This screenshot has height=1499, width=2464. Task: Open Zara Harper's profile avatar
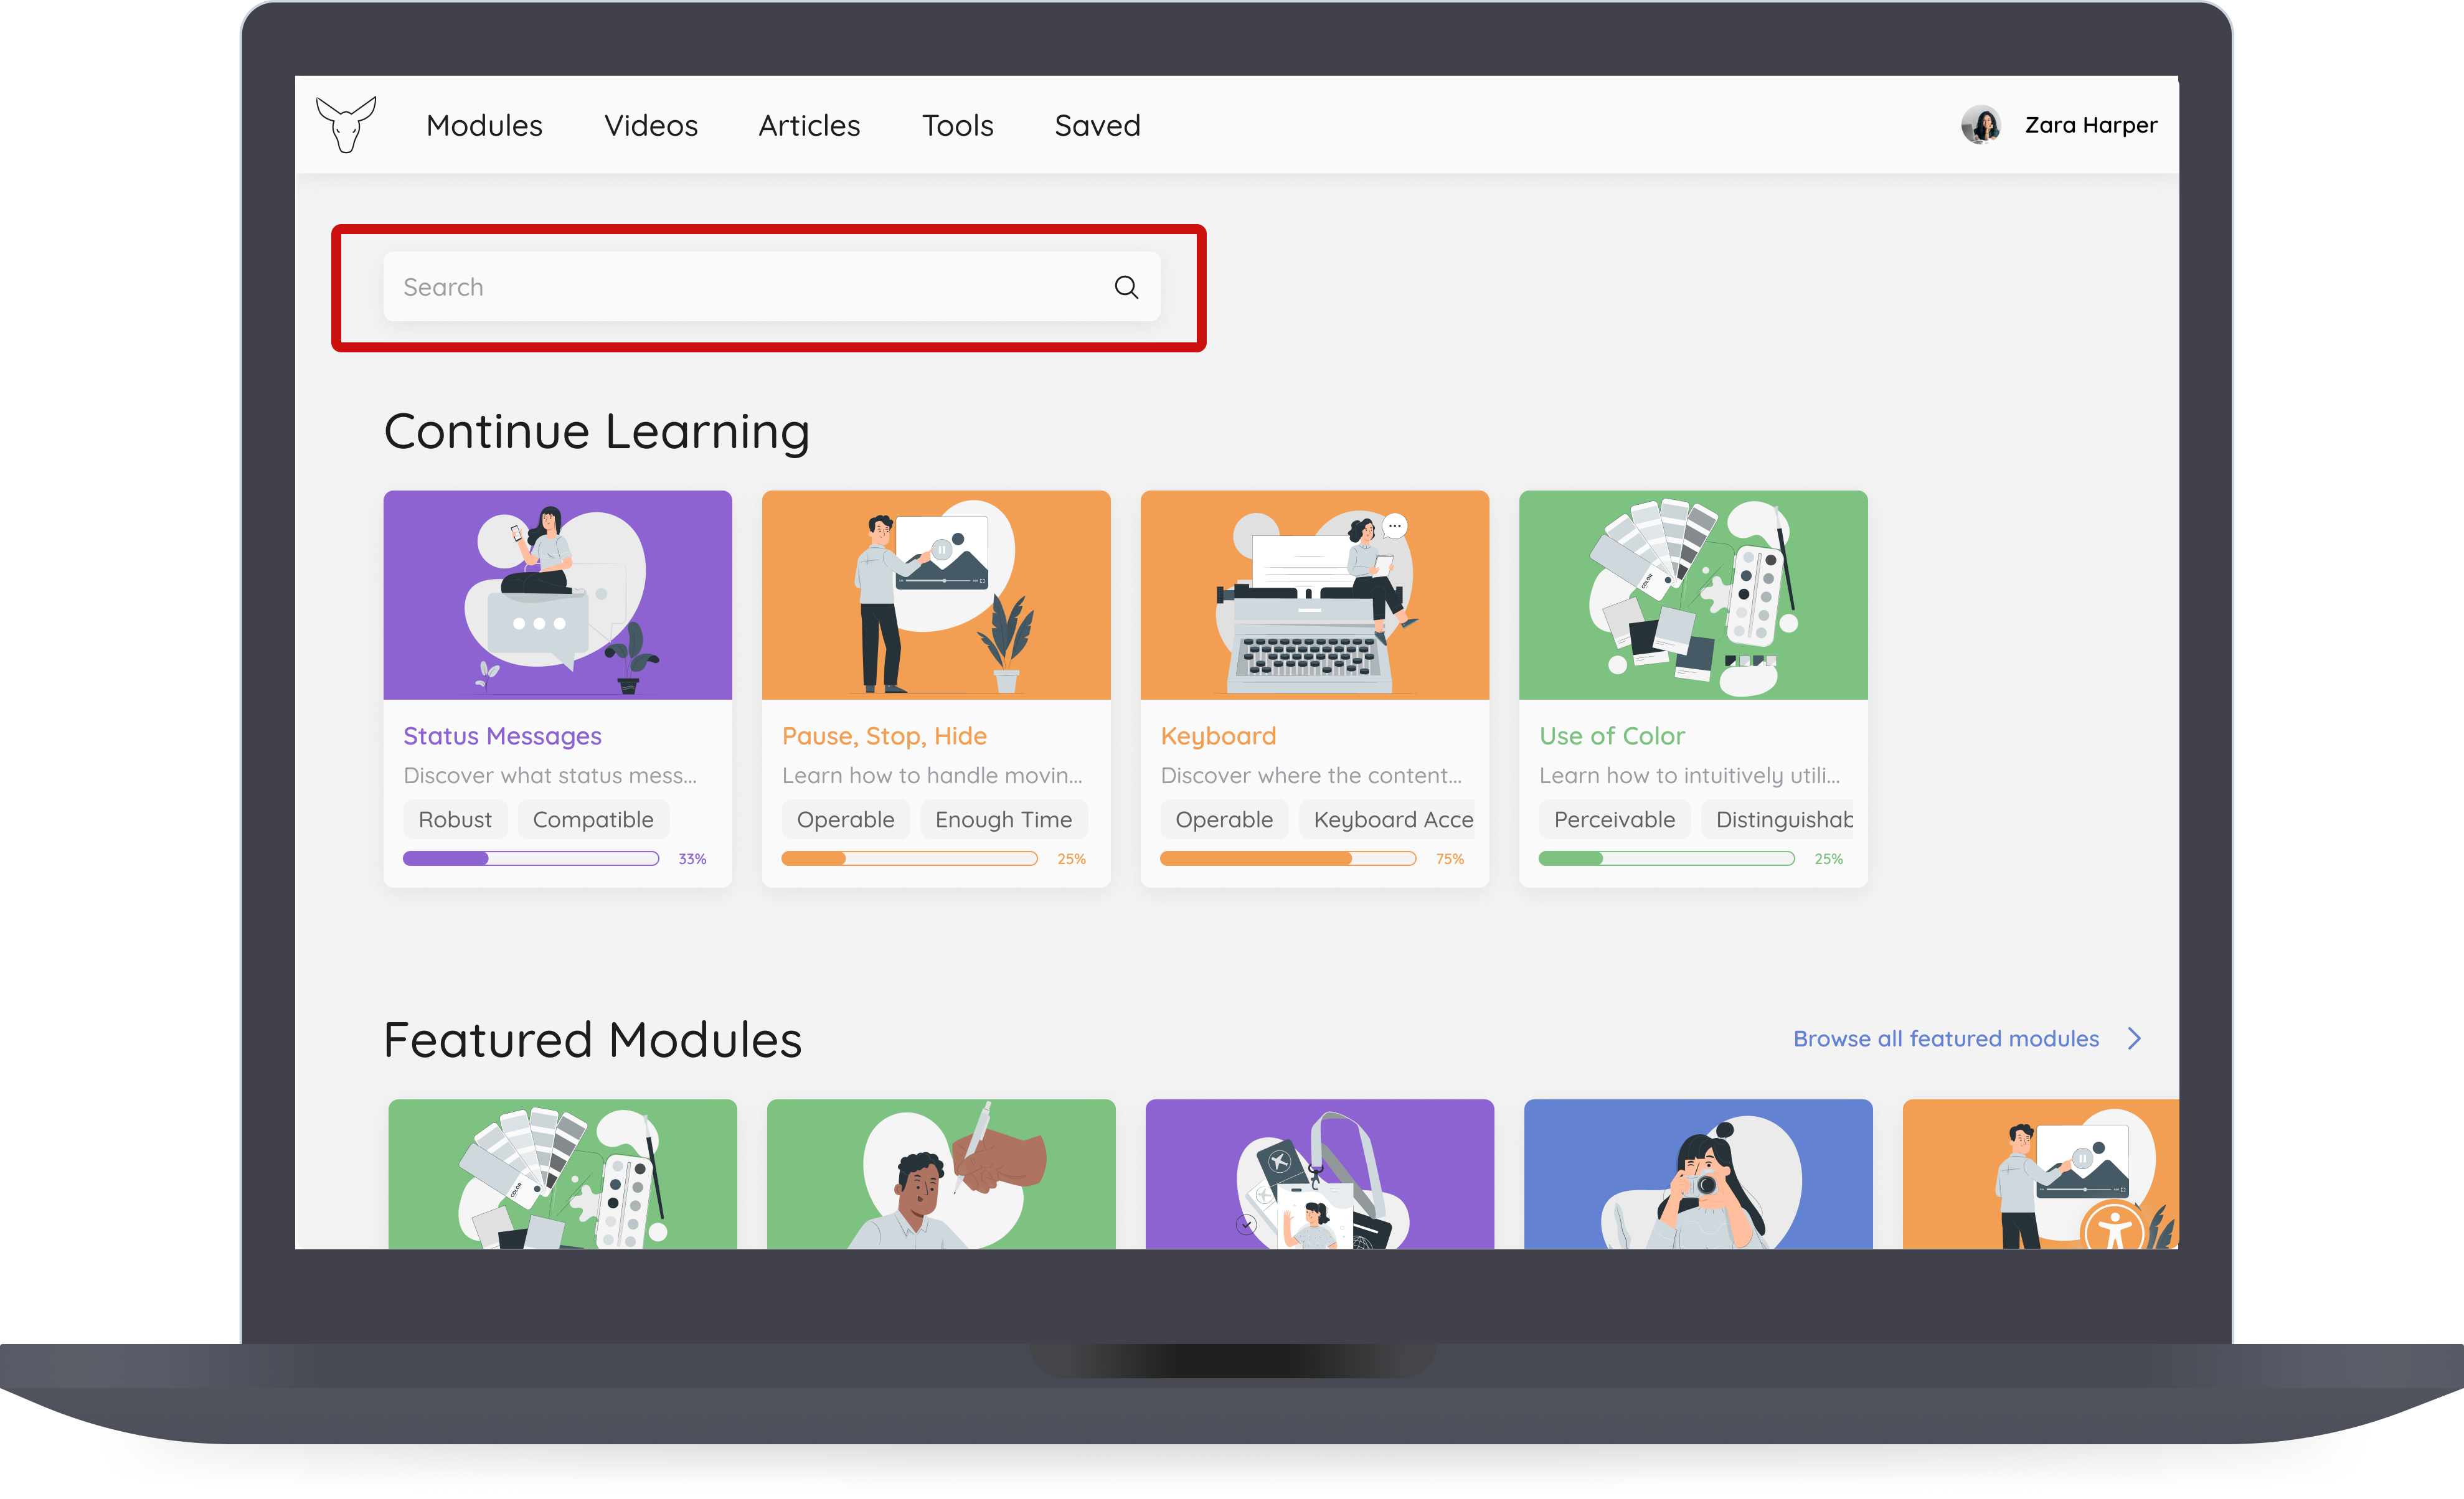1980,125
